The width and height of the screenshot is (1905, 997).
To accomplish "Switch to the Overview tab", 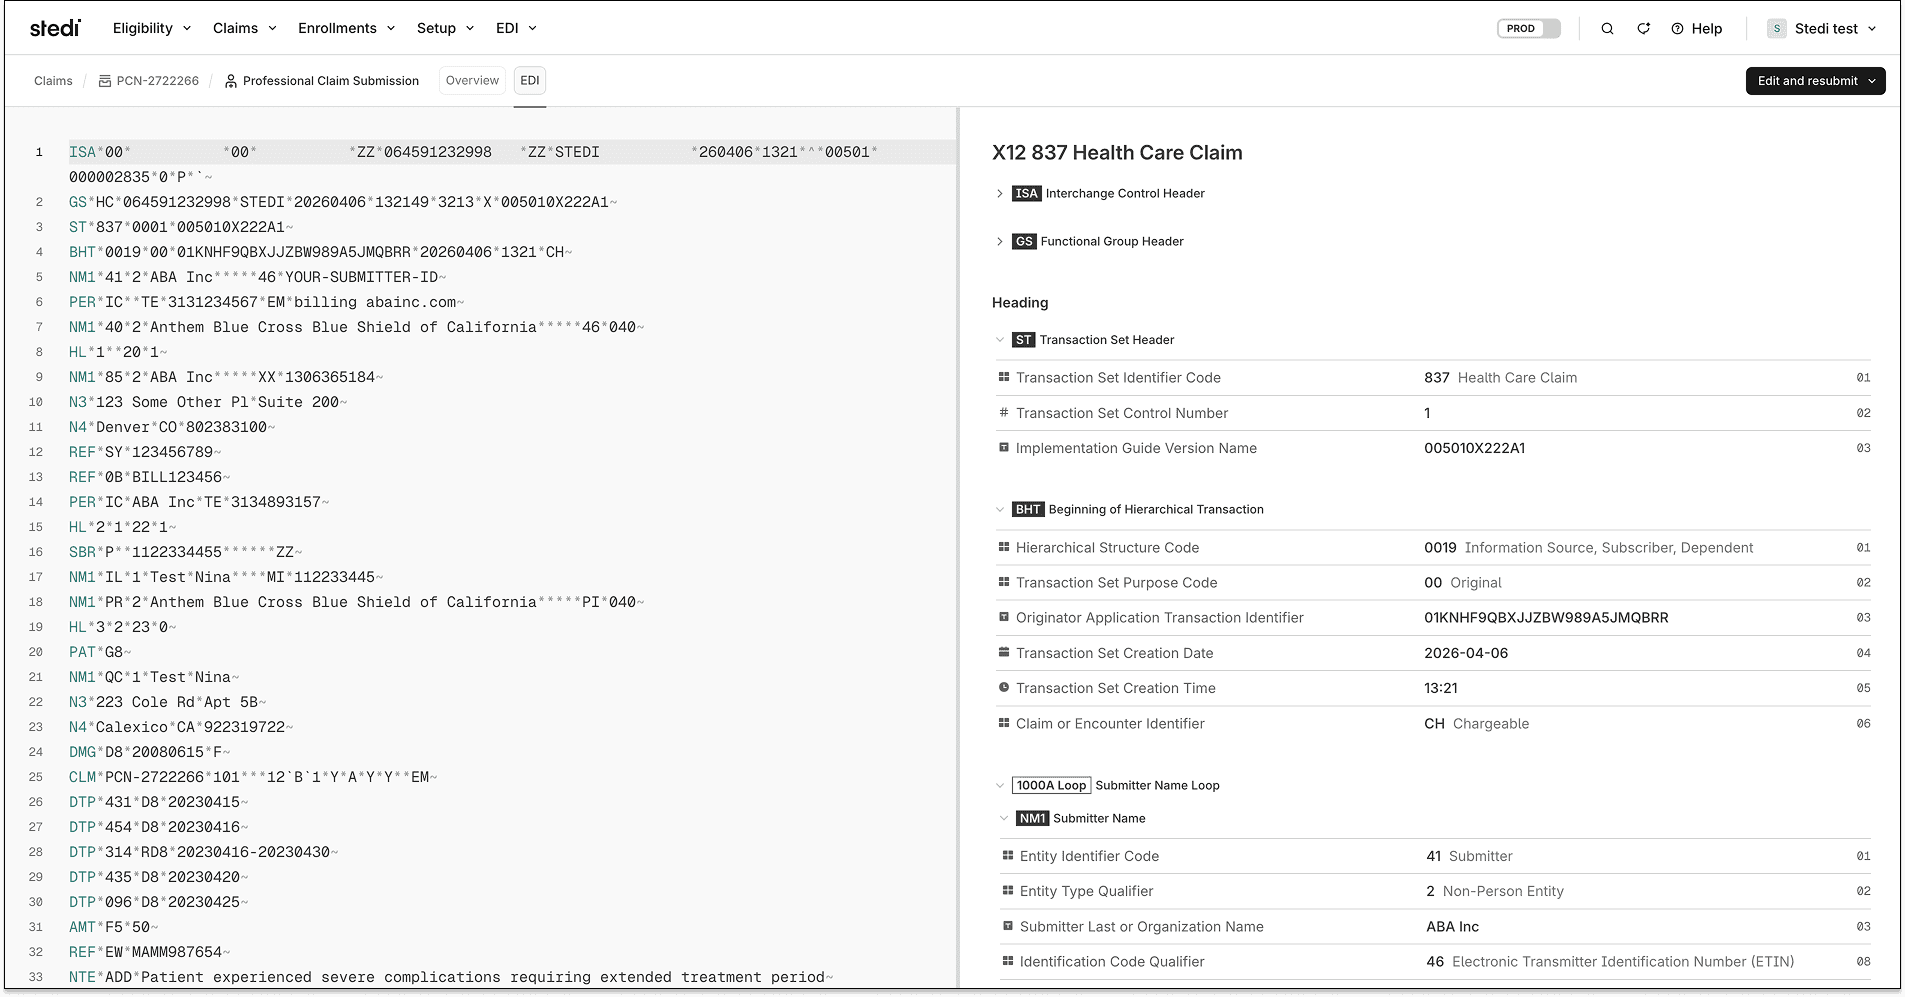I will [x=472, y=81].
